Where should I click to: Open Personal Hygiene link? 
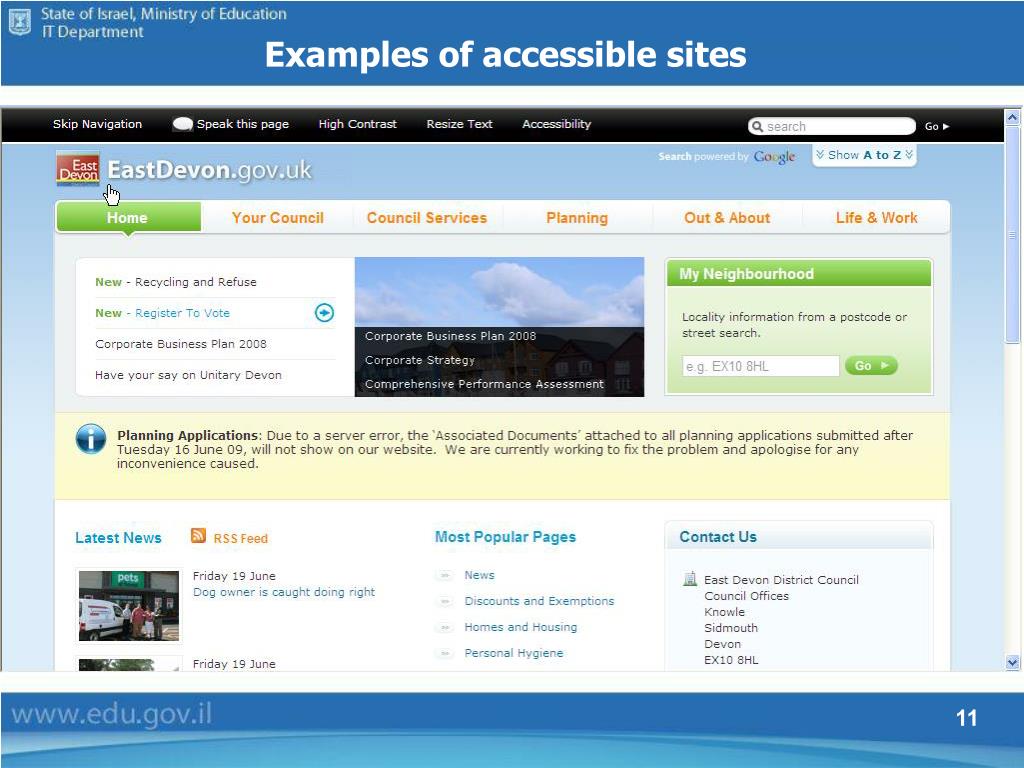(513, 653)
